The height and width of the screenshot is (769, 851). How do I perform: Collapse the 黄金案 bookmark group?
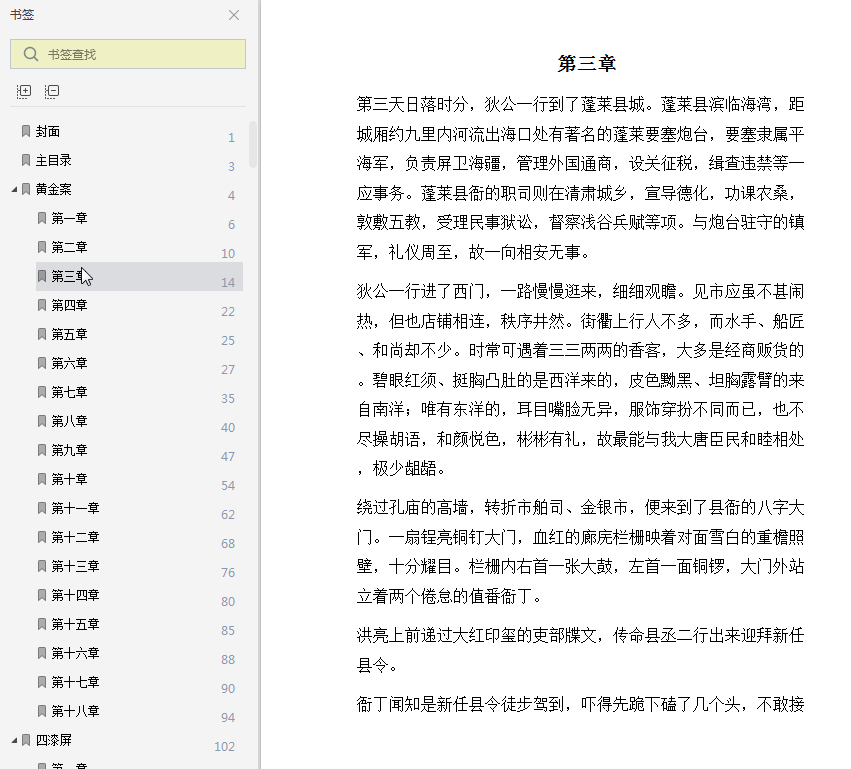[x=14, y=189]
